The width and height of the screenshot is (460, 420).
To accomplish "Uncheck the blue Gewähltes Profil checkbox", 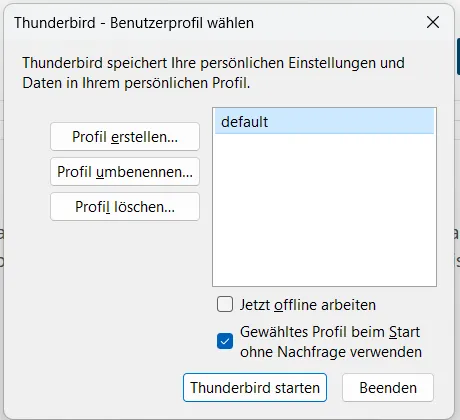I will click(x=225, y=341).
